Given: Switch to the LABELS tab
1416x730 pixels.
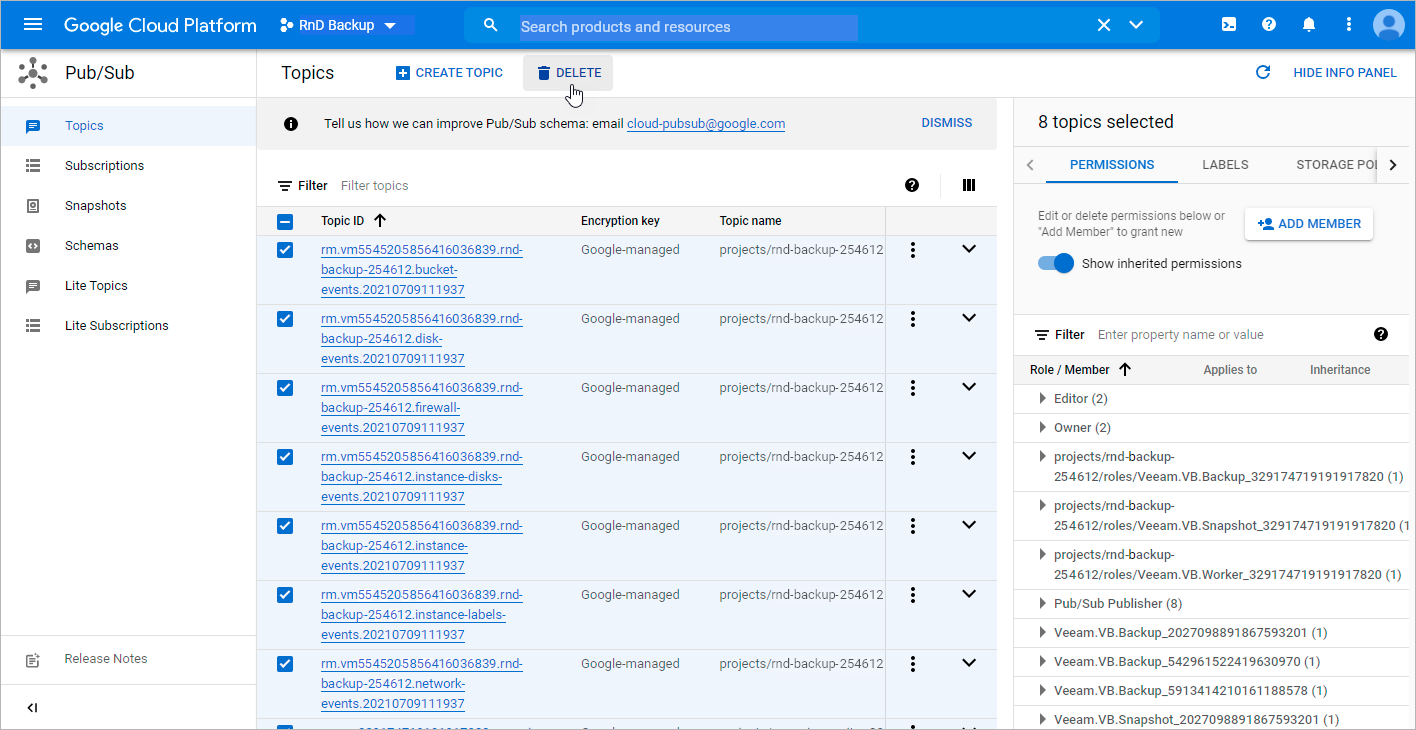Looking at the screenshot, I should [x=1225, y=165].
